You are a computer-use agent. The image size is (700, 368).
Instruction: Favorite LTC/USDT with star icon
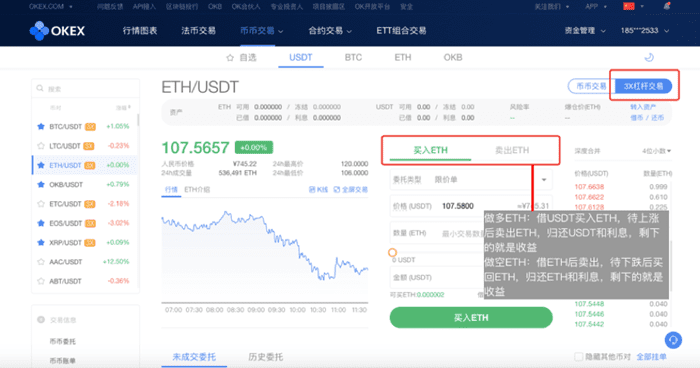(x=41, y=146)
